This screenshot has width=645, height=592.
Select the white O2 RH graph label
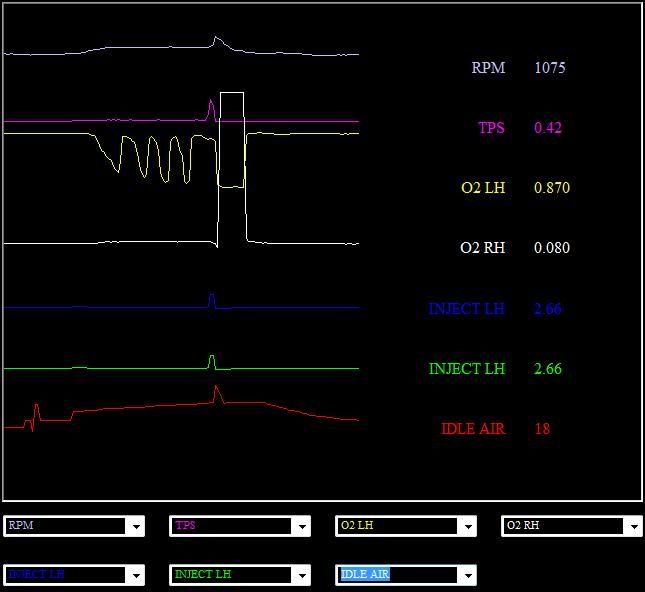pos(483,248)
